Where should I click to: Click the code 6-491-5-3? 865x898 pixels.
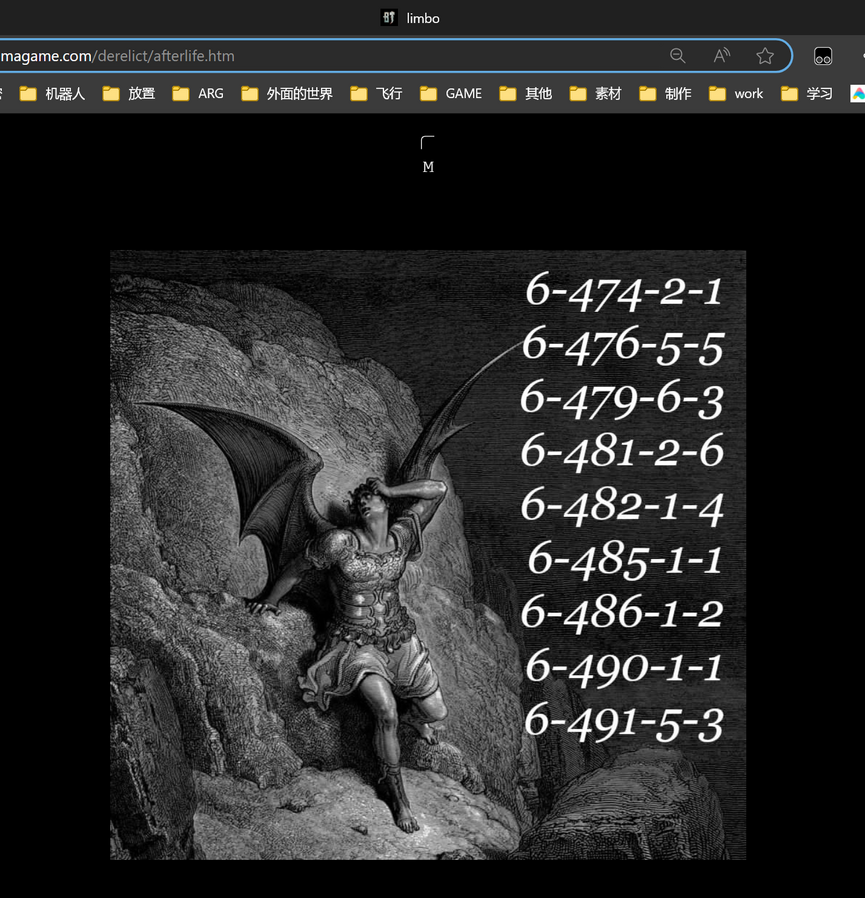click(x=624, y=722)
